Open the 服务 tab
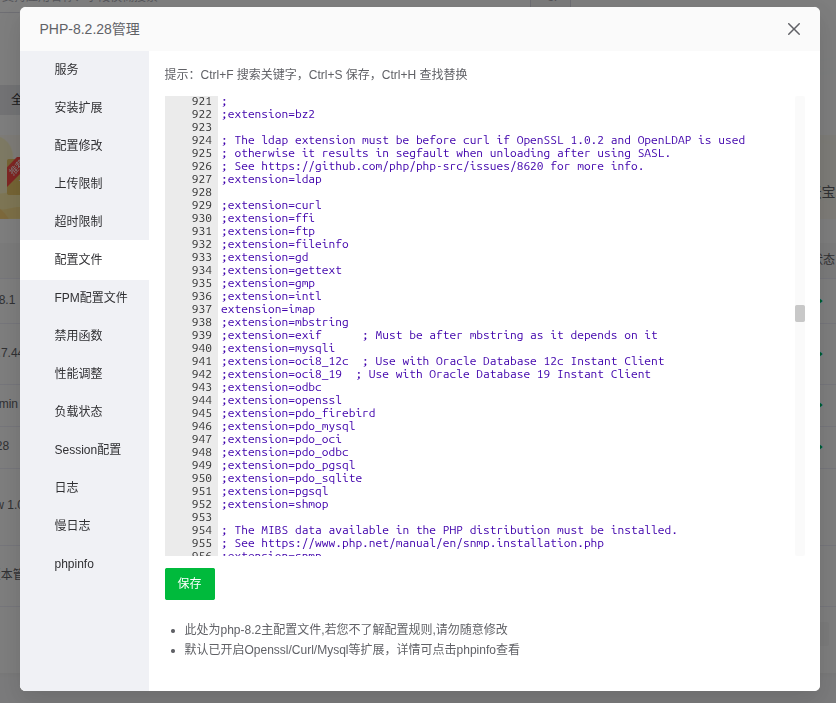Viewport: 836px width, 703px height. click(x=66, y=69)
